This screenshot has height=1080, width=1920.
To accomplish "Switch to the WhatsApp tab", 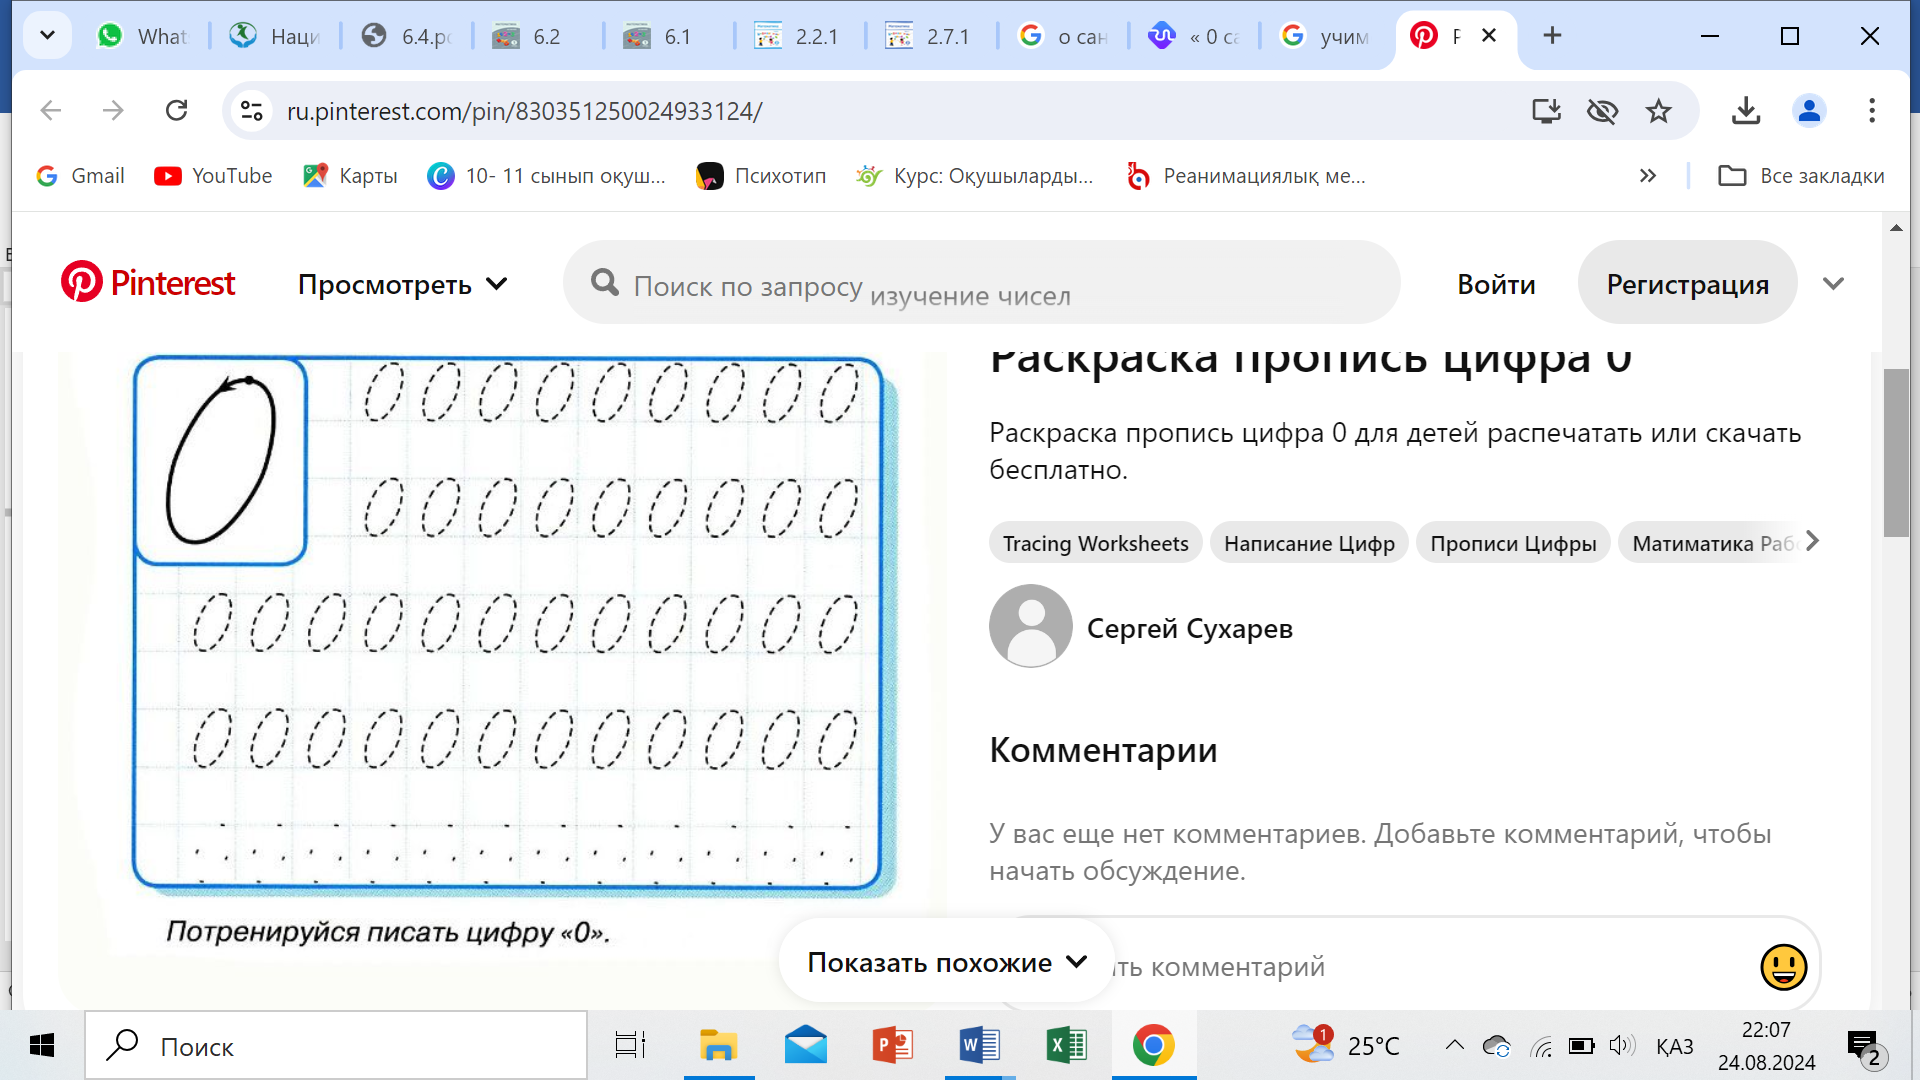I will 142,36.
